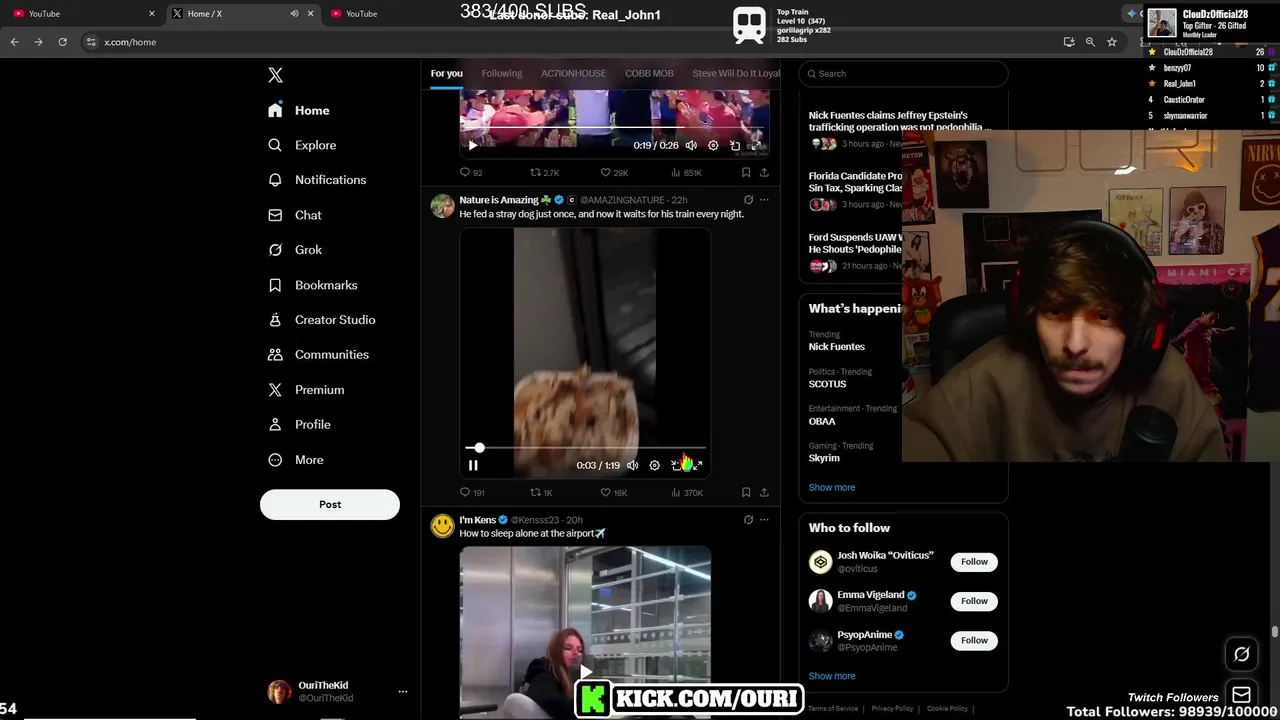Open Grok in the sidebar
The width and height of the screenshot is (1280, 720).
pyautogui.click(x=295, y=250)
